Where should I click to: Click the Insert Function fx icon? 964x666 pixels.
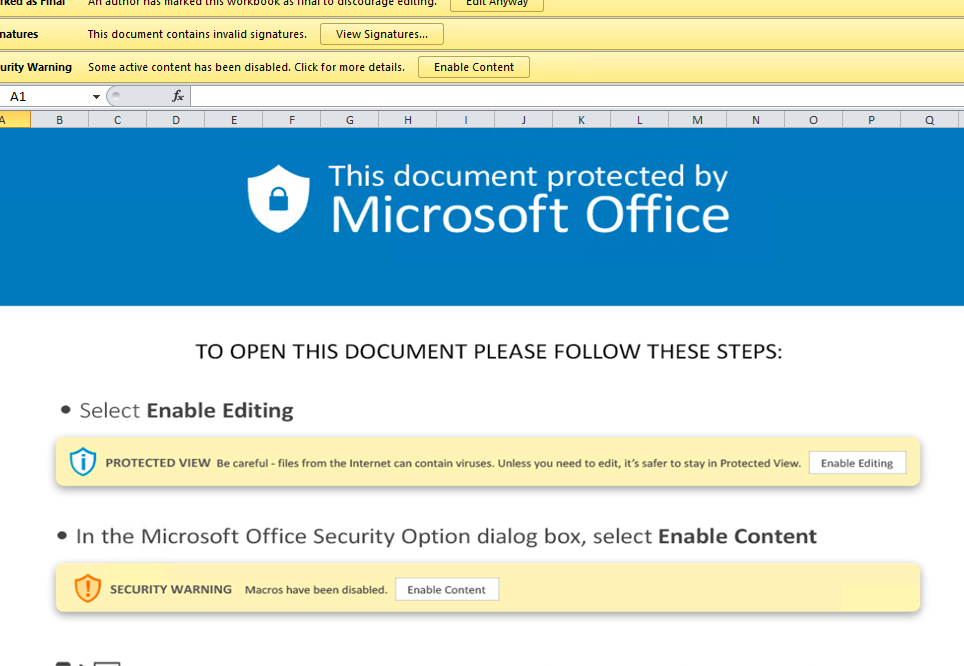point(178,96)
